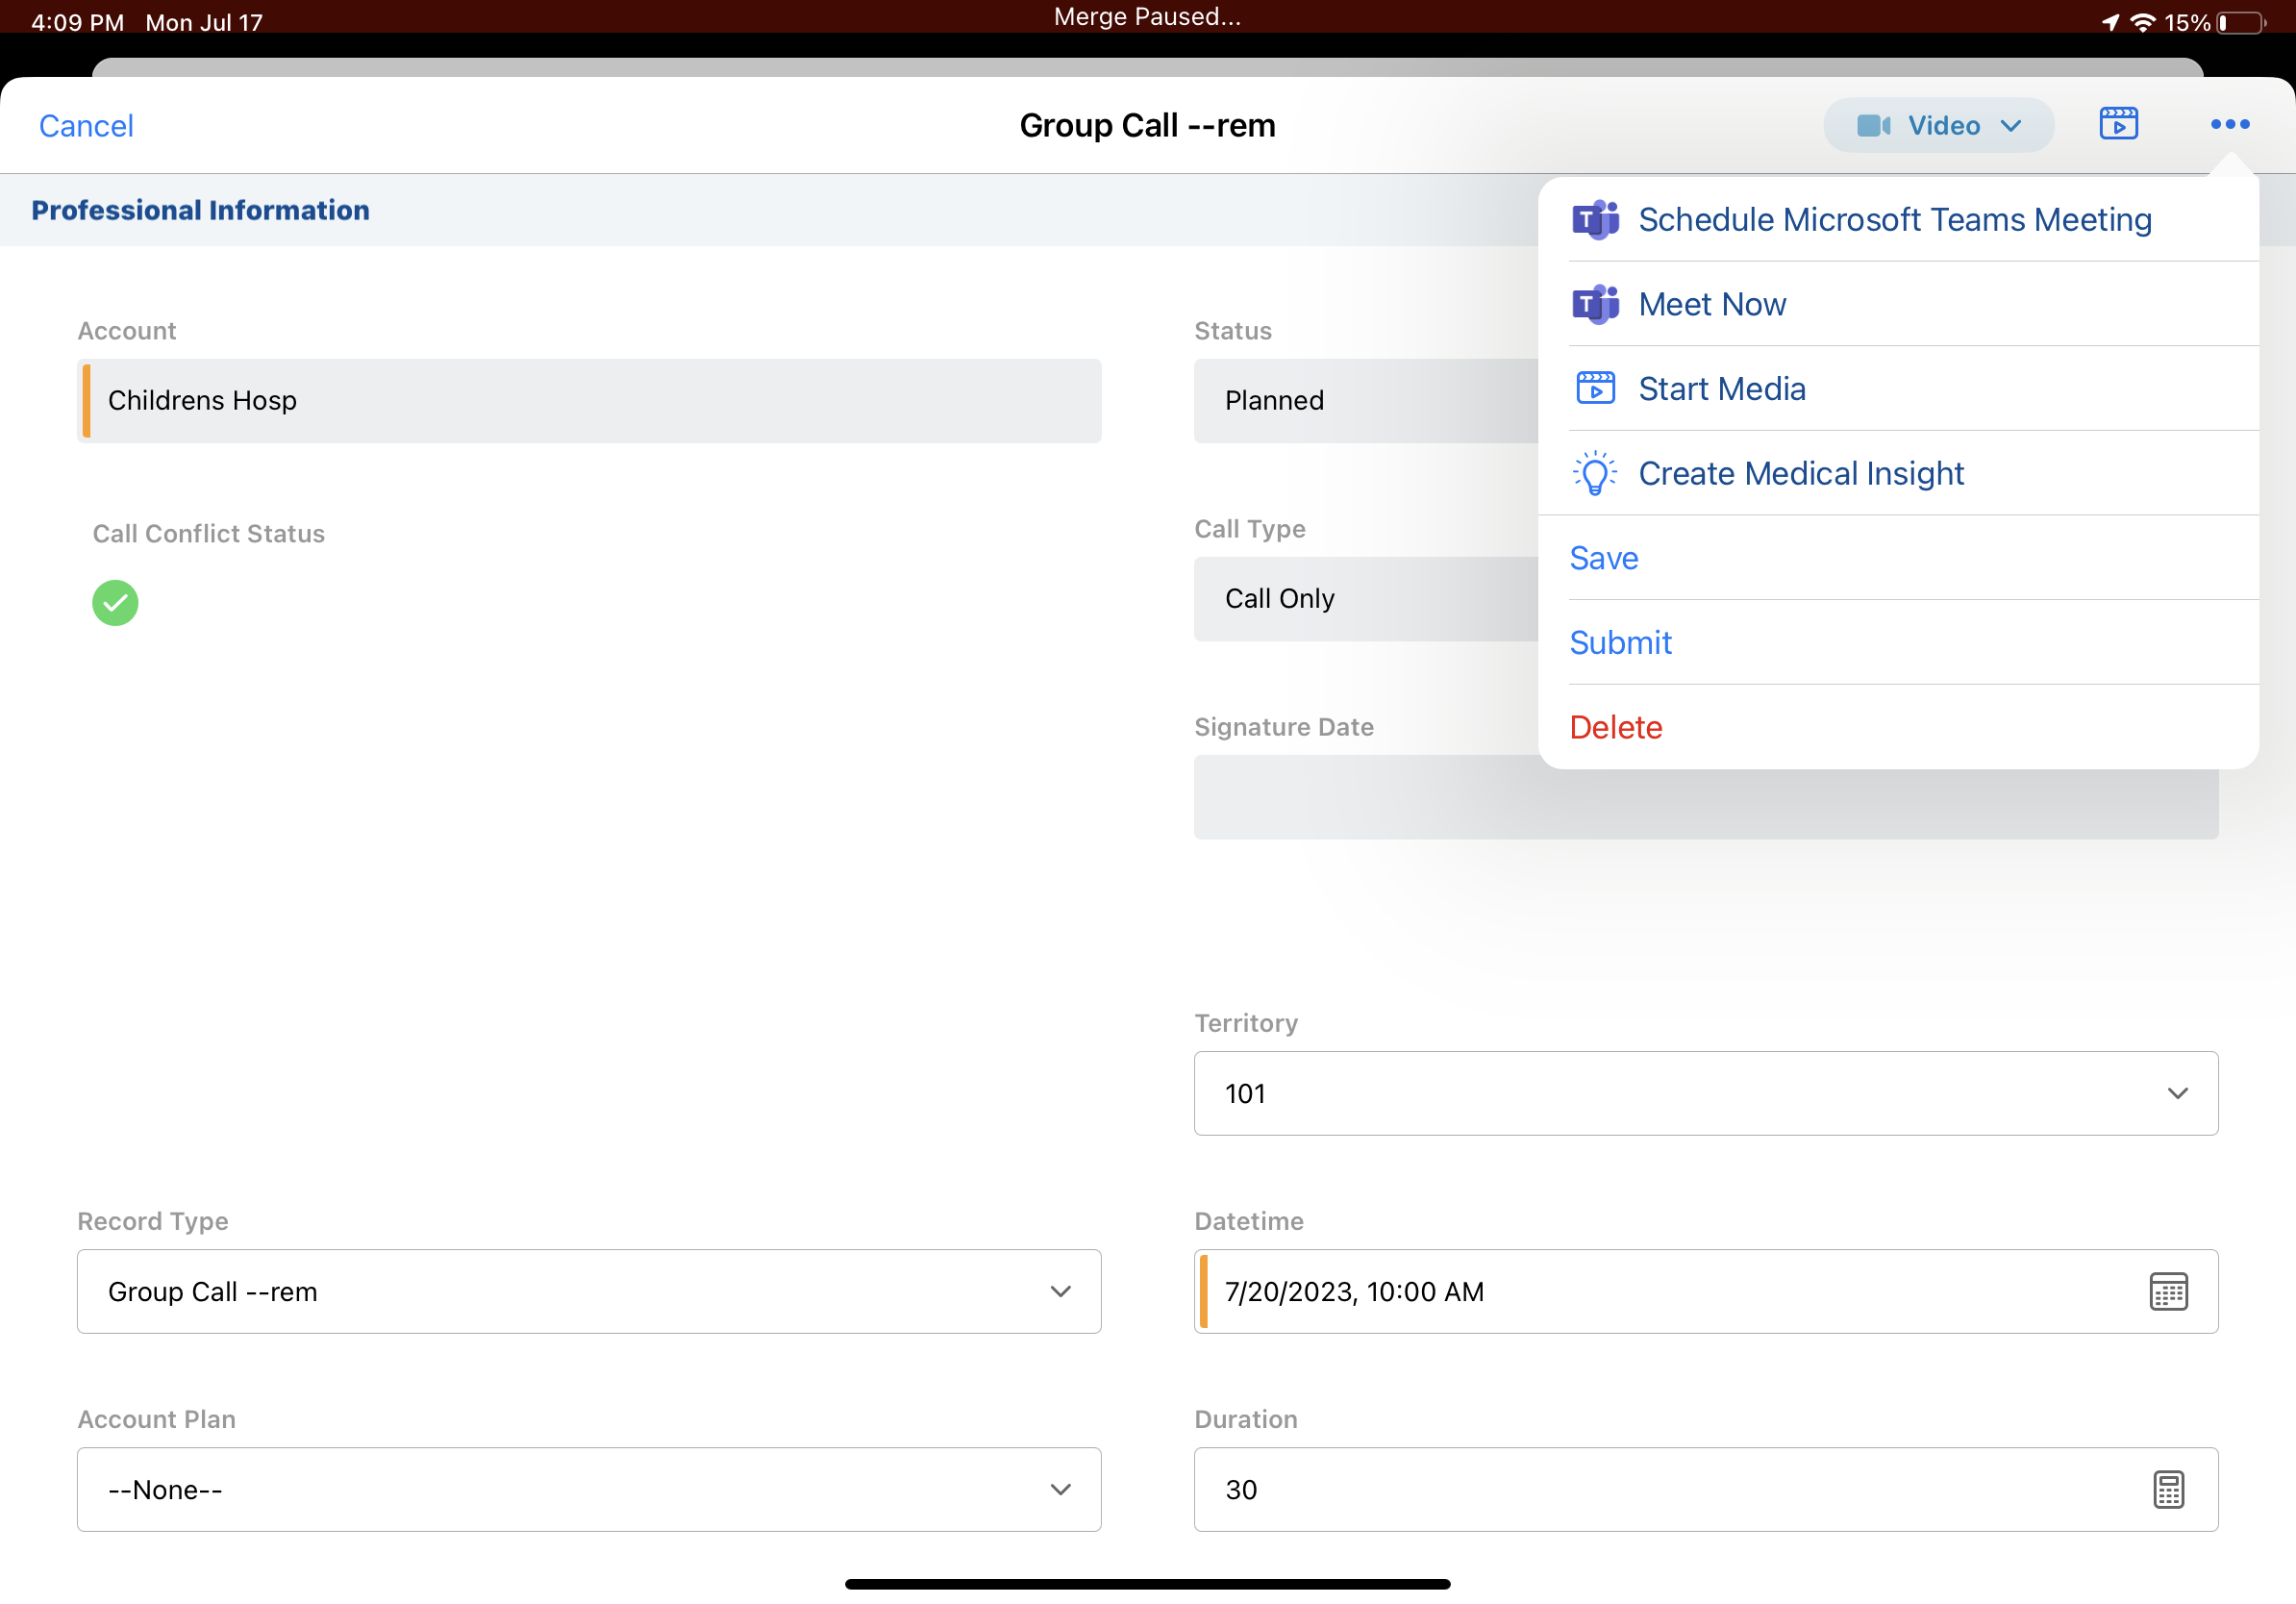Tap the Cancel button
2296x1604 pixels.
click(86, 126)
